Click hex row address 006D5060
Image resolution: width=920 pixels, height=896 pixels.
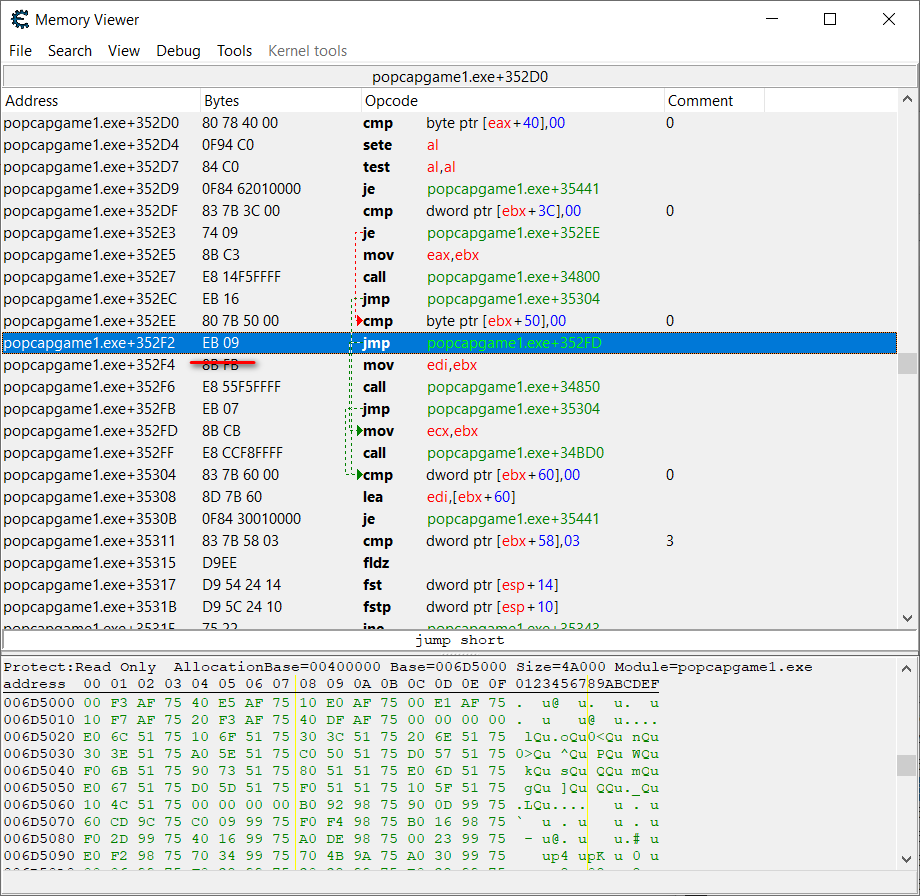point(39,805)
